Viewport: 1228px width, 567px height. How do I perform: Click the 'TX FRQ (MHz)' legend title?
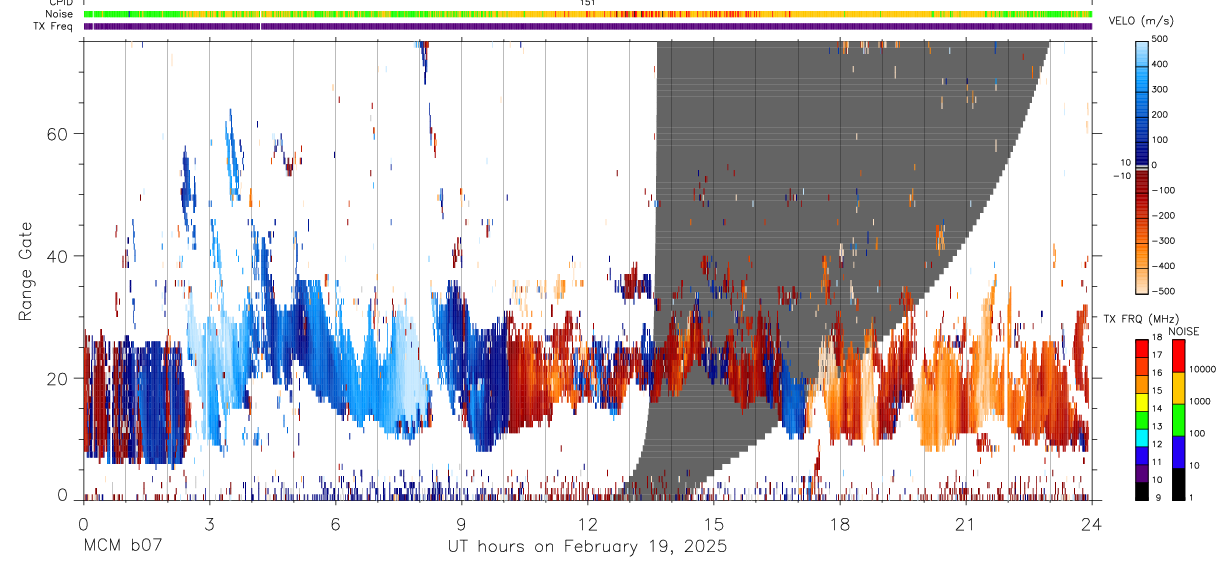click(x=1139, y=319)
